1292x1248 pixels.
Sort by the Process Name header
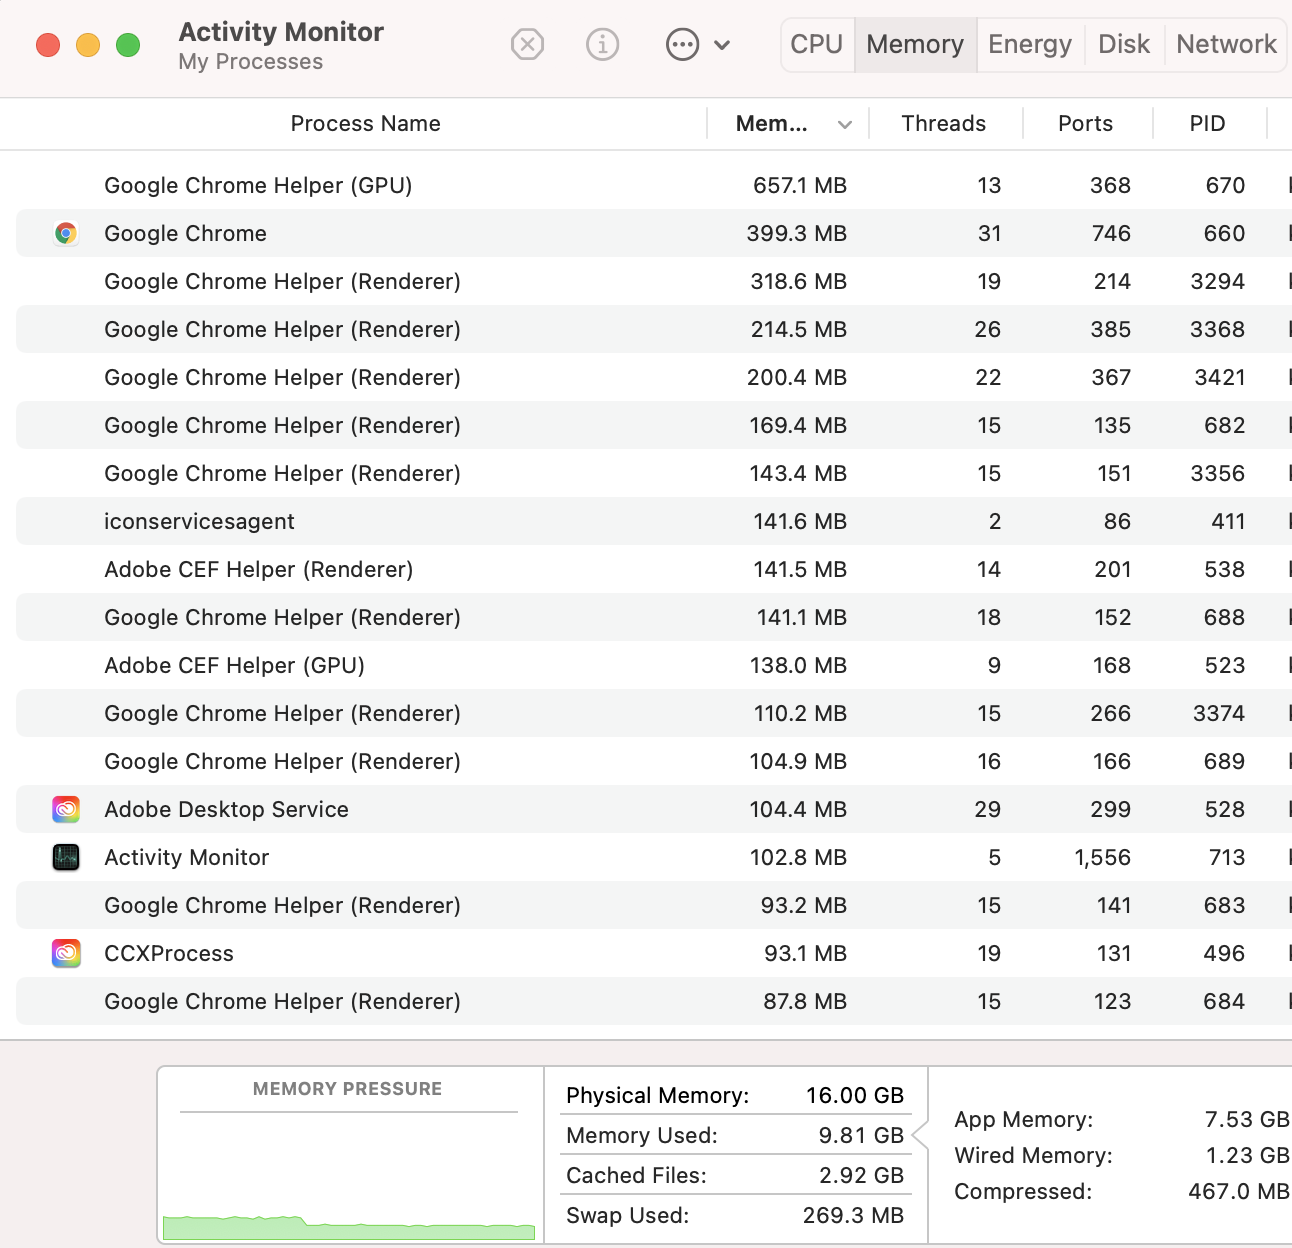365,124
